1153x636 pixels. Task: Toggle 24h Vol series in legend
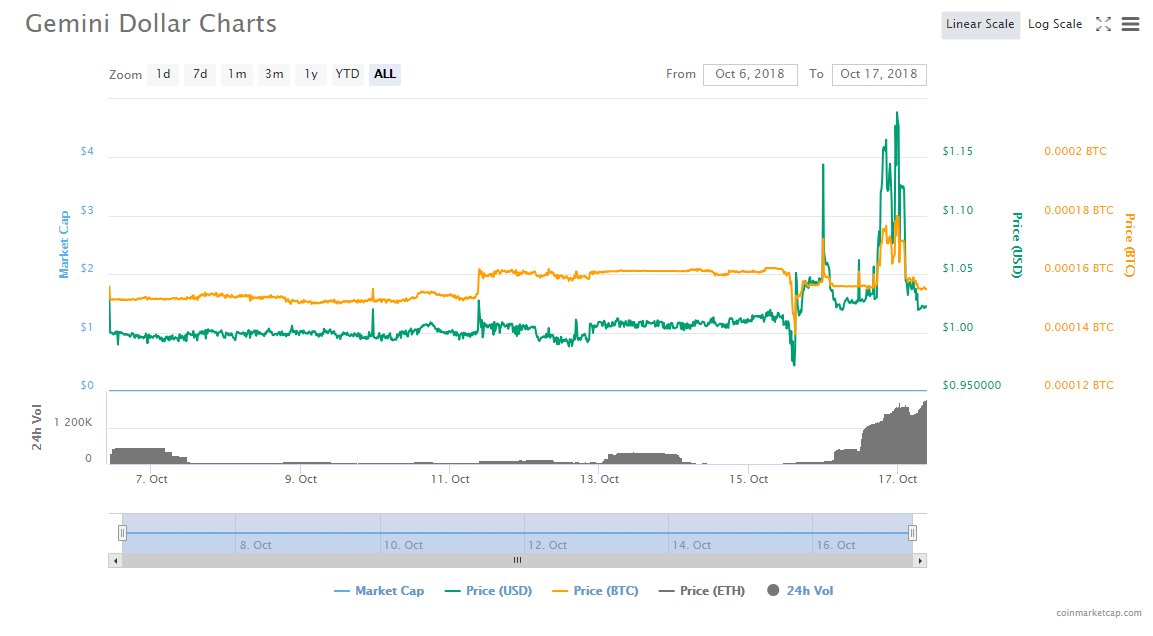pos(800,590)
